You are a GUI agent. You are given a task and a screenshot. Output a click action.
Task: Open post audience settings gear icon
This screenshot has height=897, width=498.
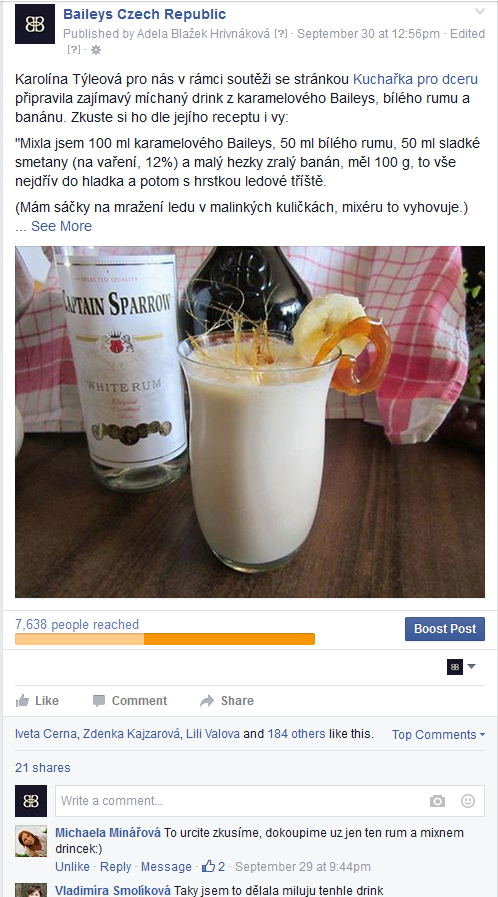point(96,50)
